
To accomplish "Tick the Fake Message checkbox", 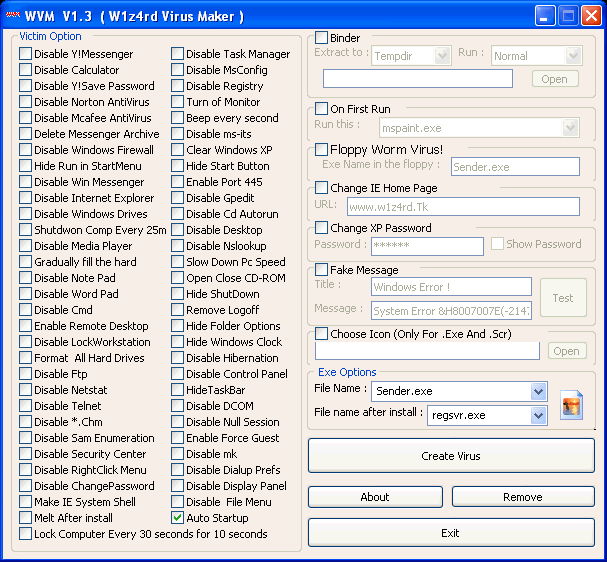I will [322, 270].
